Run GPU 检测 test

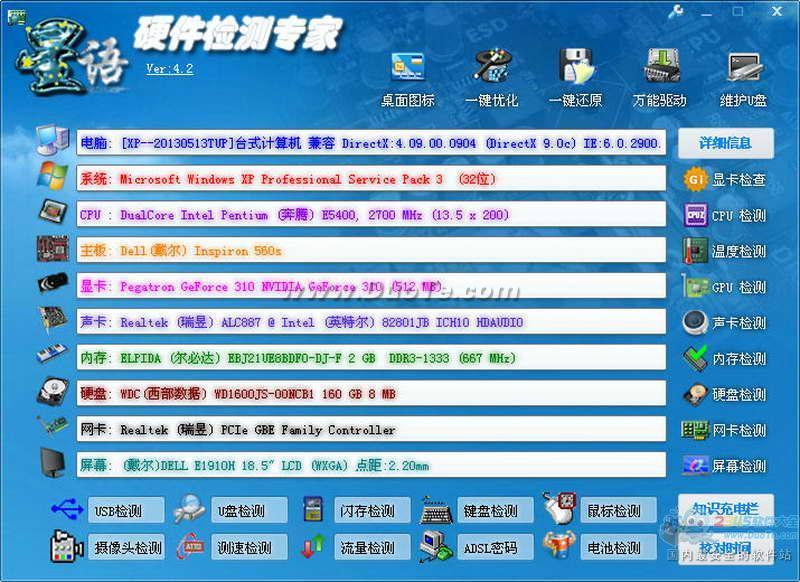724,287
